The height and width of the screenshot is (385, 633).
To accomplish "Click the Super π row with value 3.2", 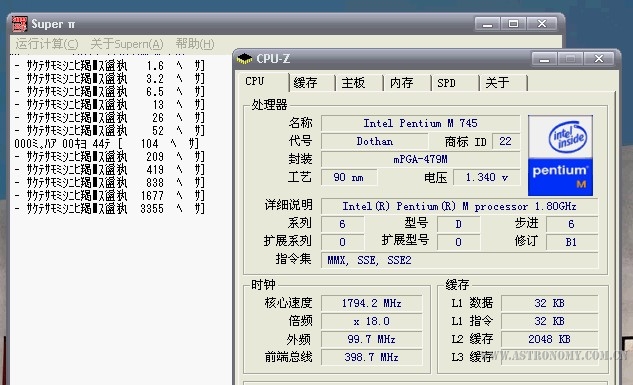I will (x=109, y=78).
